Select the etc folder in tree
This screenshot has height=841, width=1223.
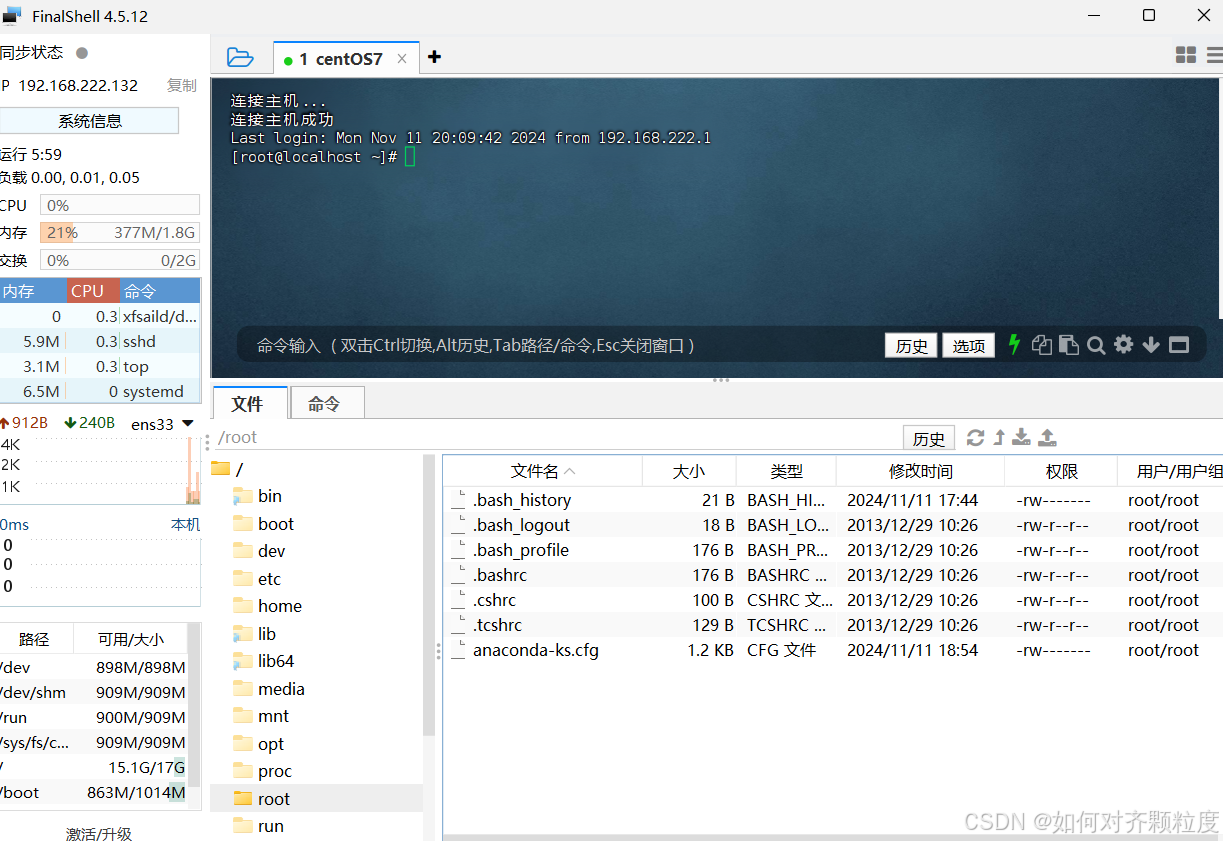point(258,579)
